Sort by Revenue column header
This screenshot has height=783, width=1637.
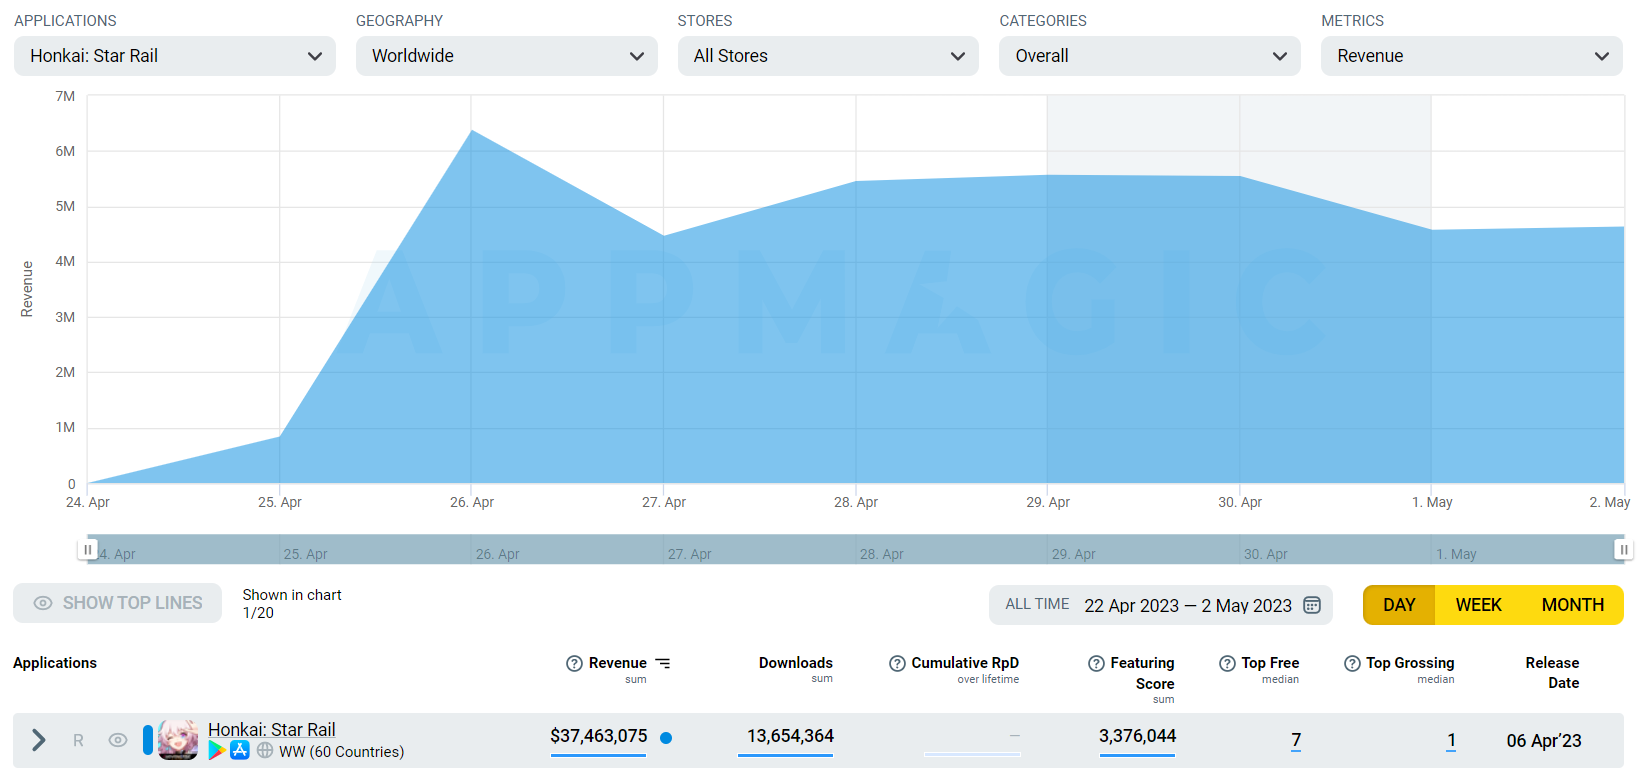point(618,663)
